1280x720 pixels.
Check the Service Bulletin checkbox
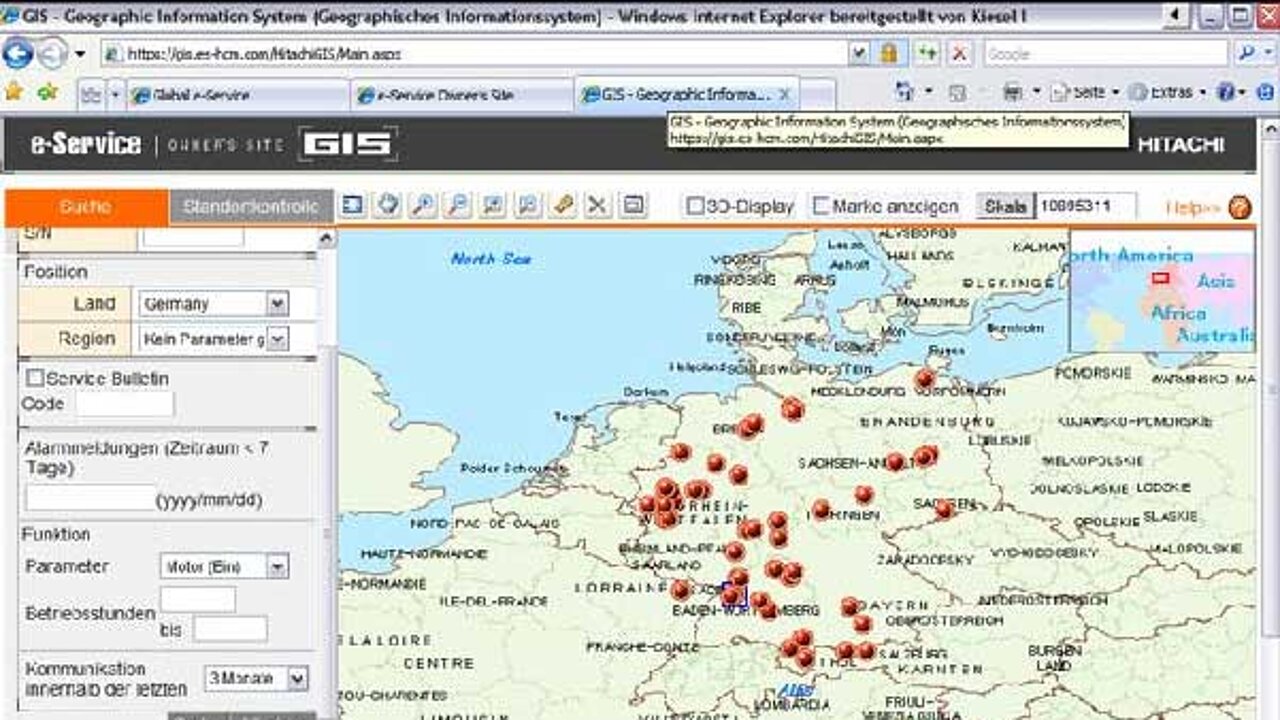[35, 378]
